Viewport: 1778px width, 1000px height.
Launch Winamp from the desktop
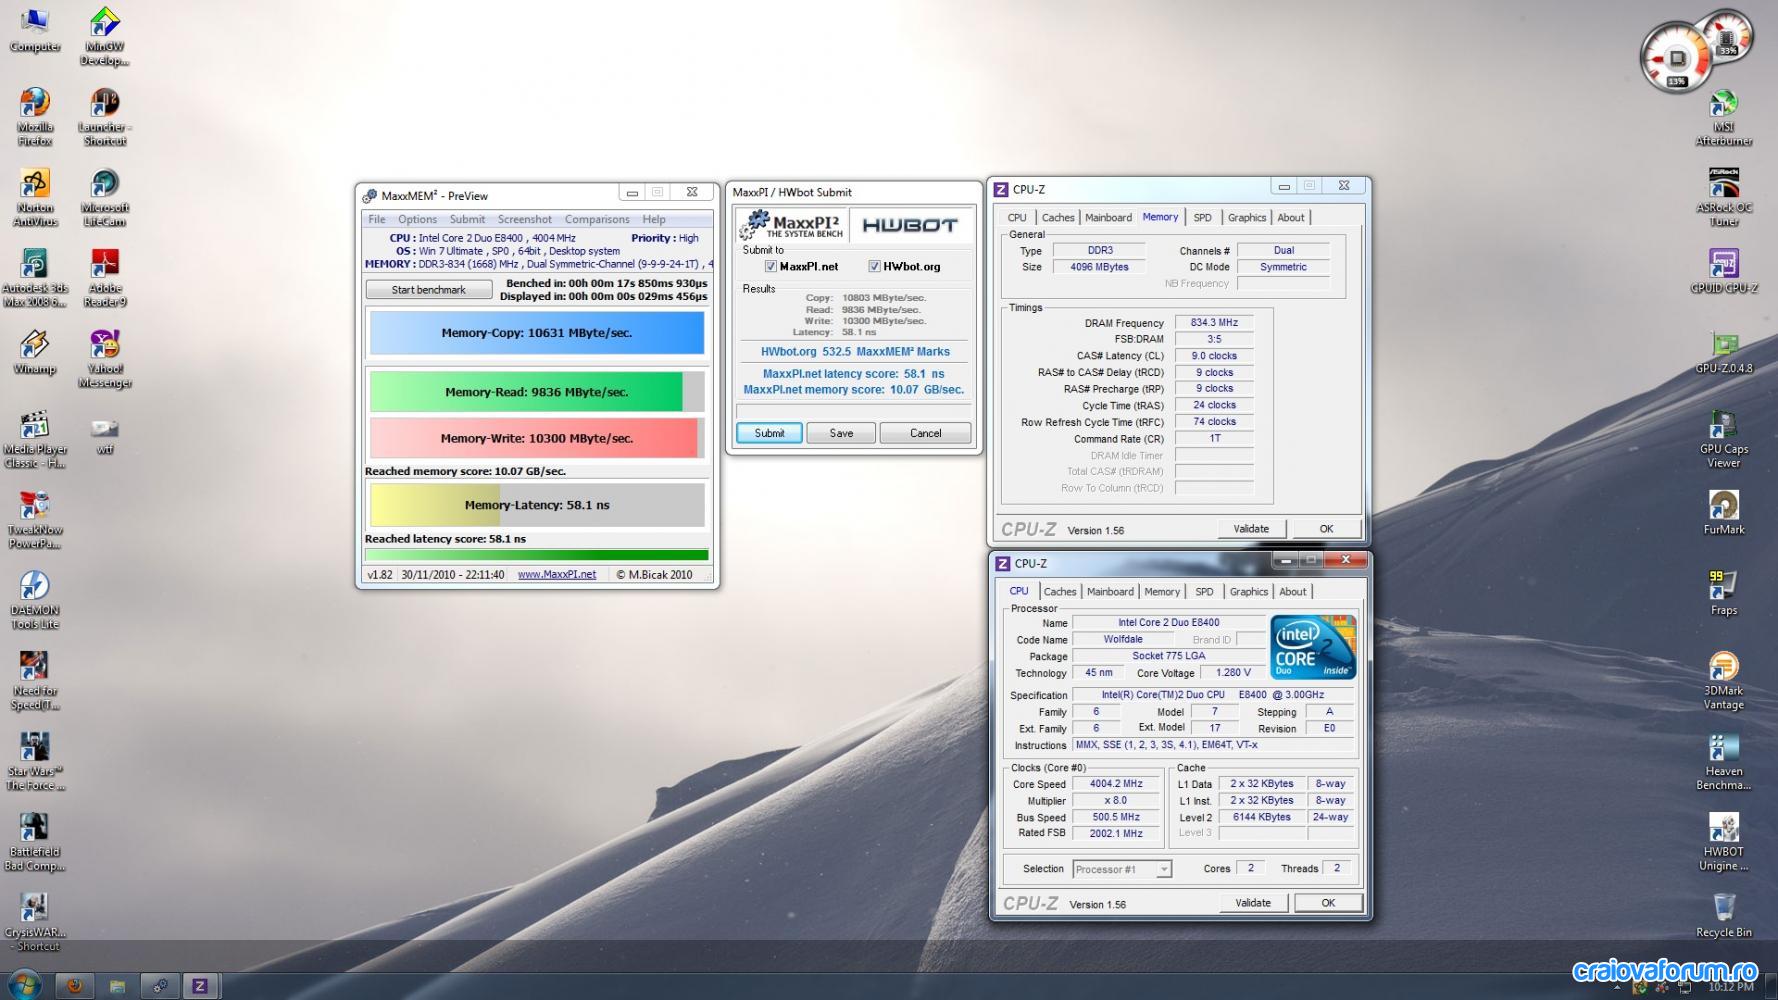35,352
